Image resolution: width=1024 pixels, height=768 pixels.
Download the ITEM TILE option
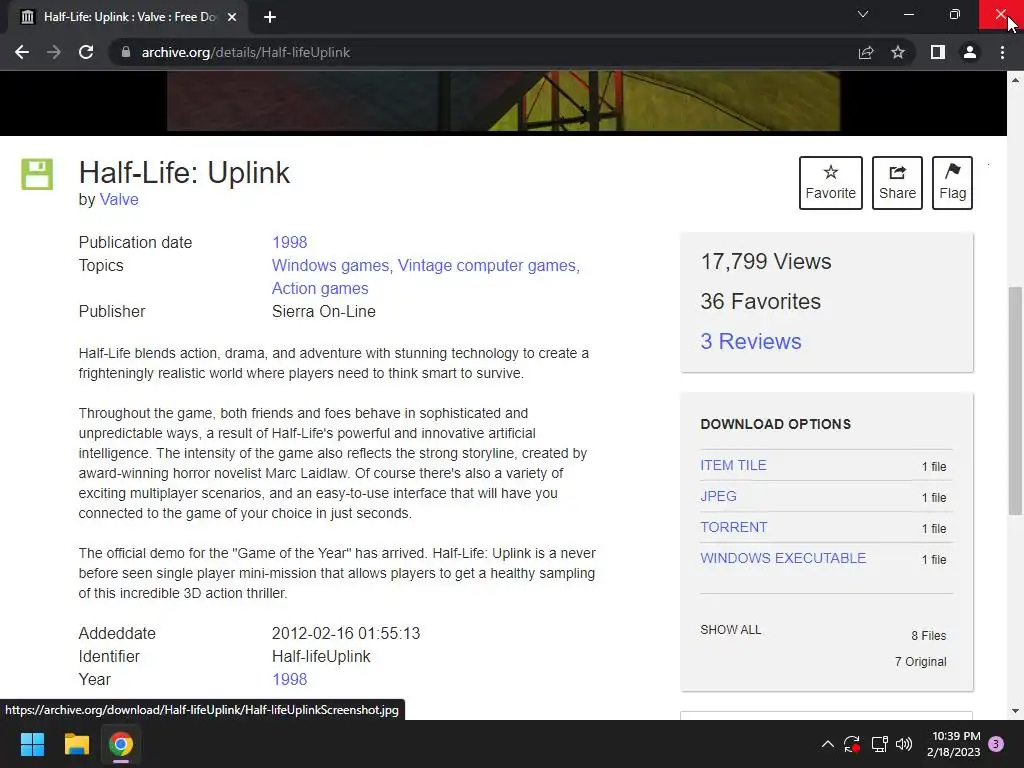click(x=733, y=465)
